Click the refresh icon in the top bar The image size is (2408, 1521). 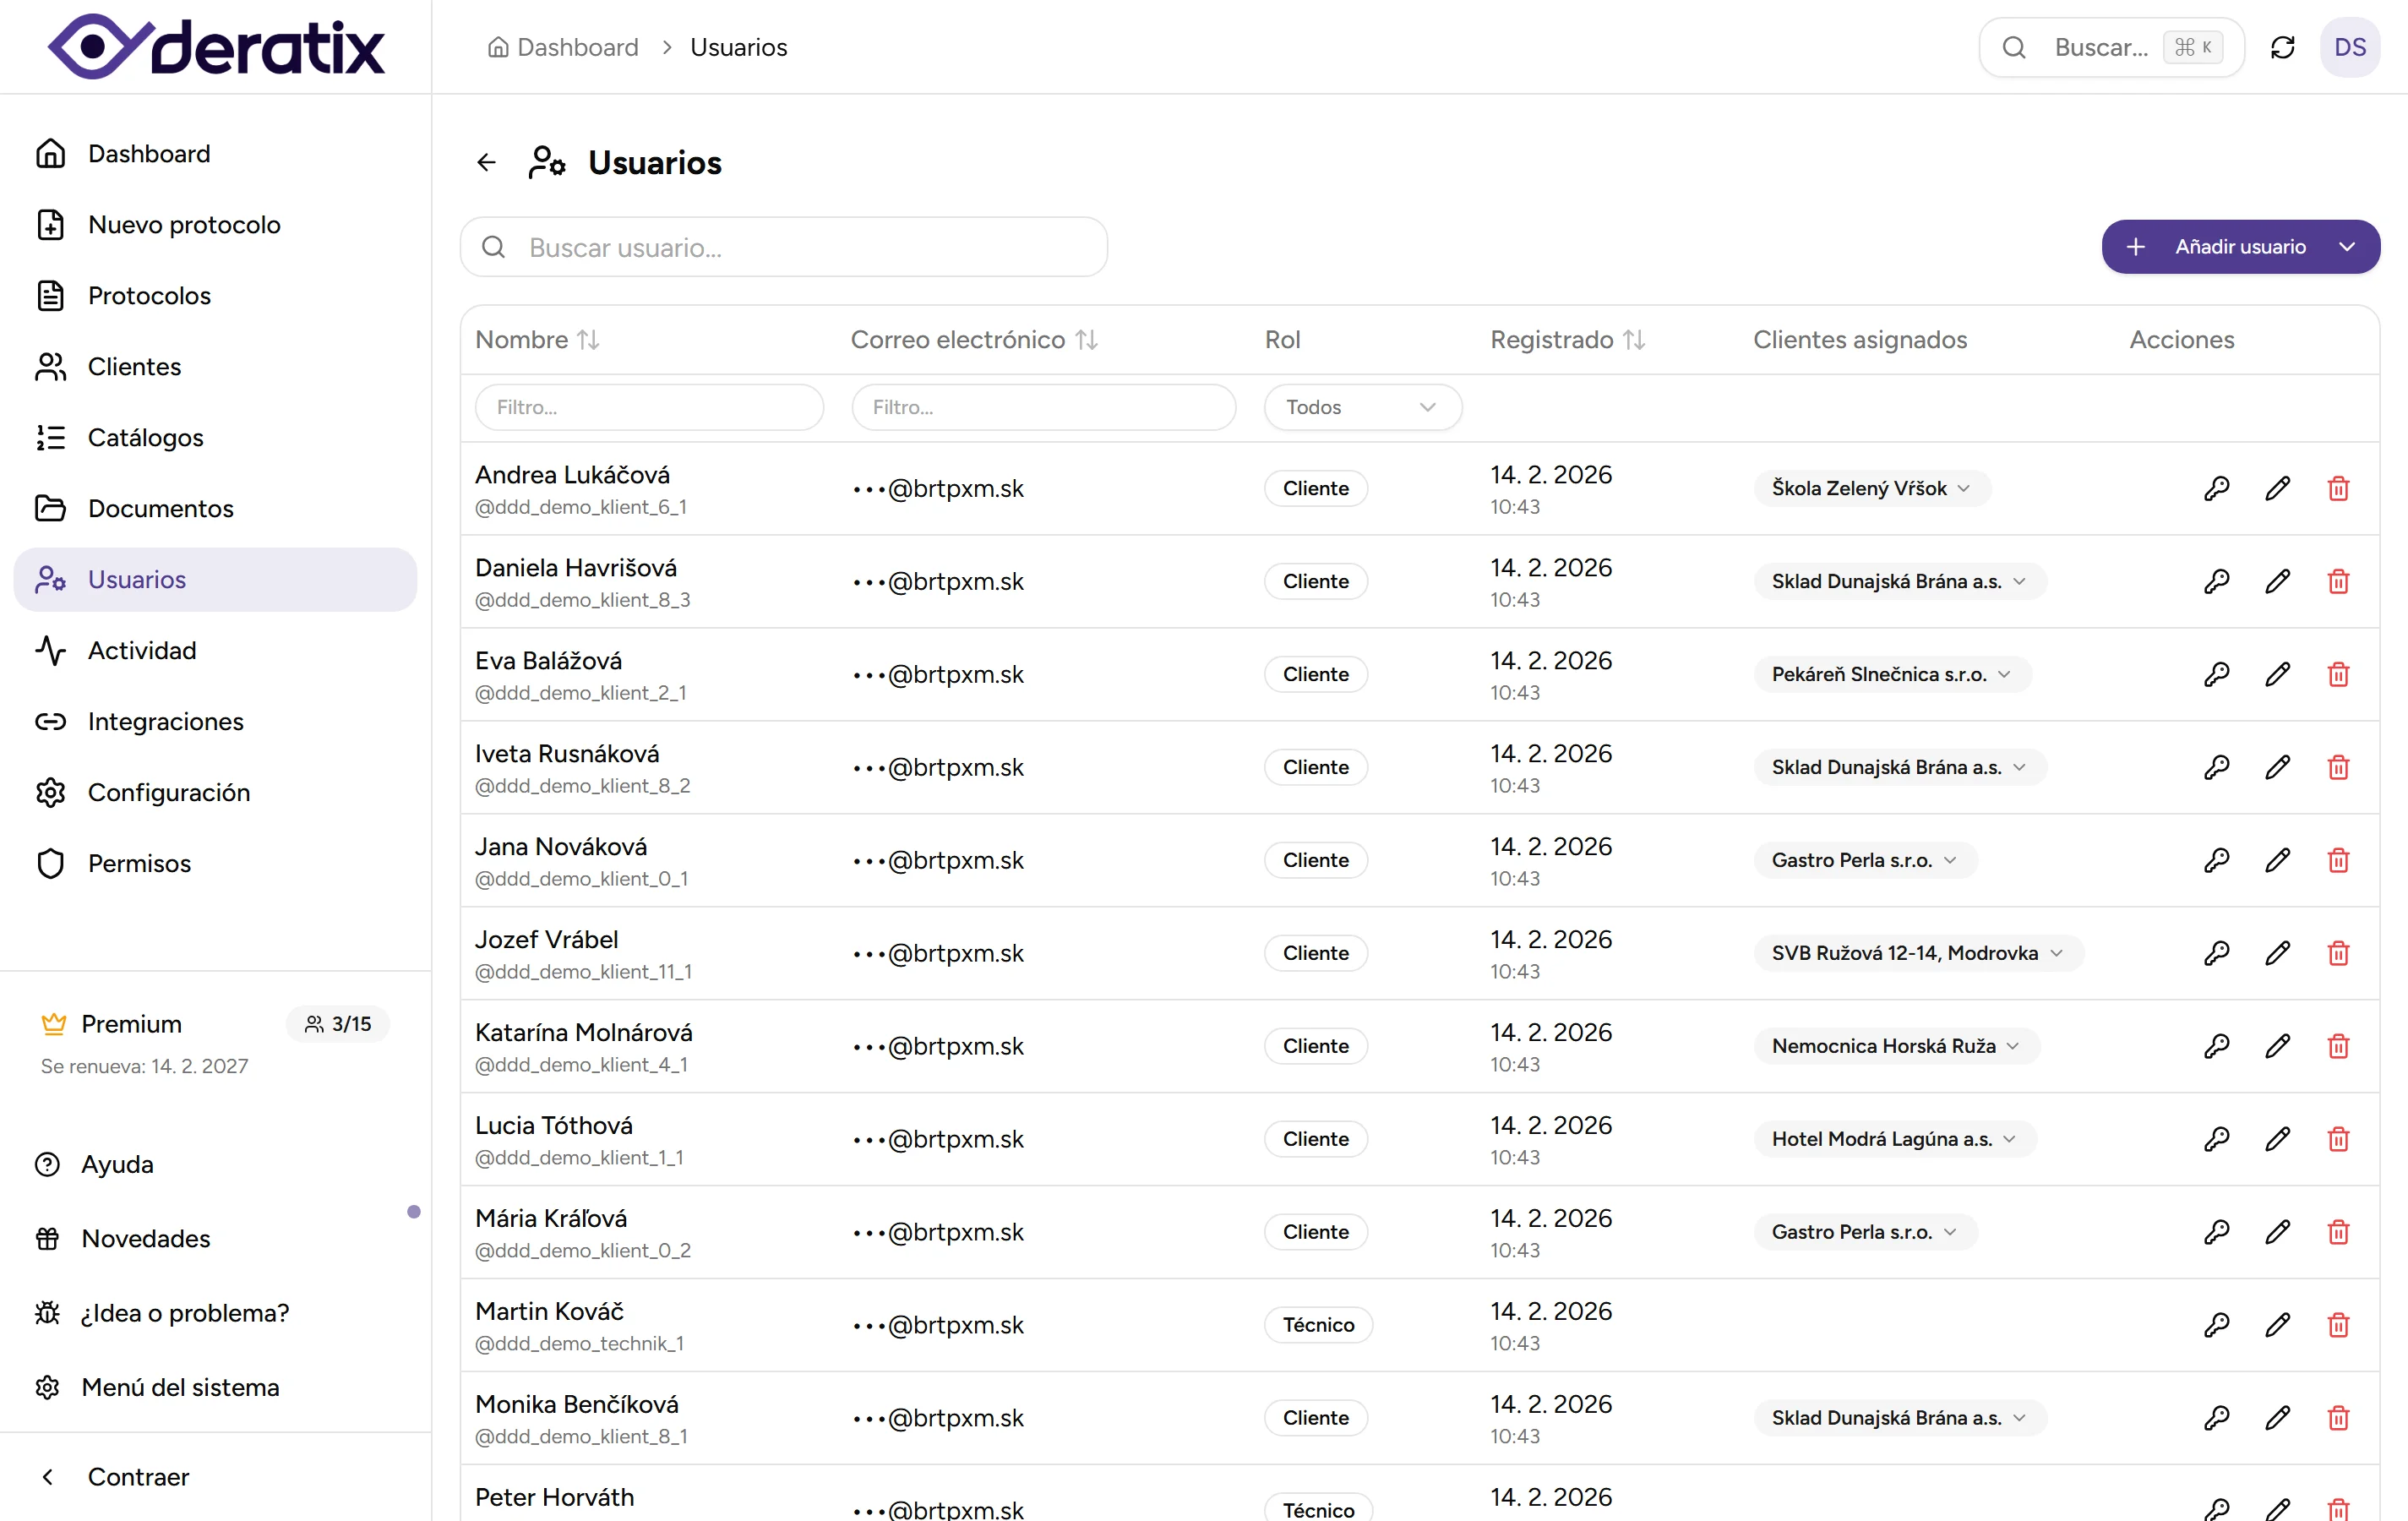(2282, 47)
